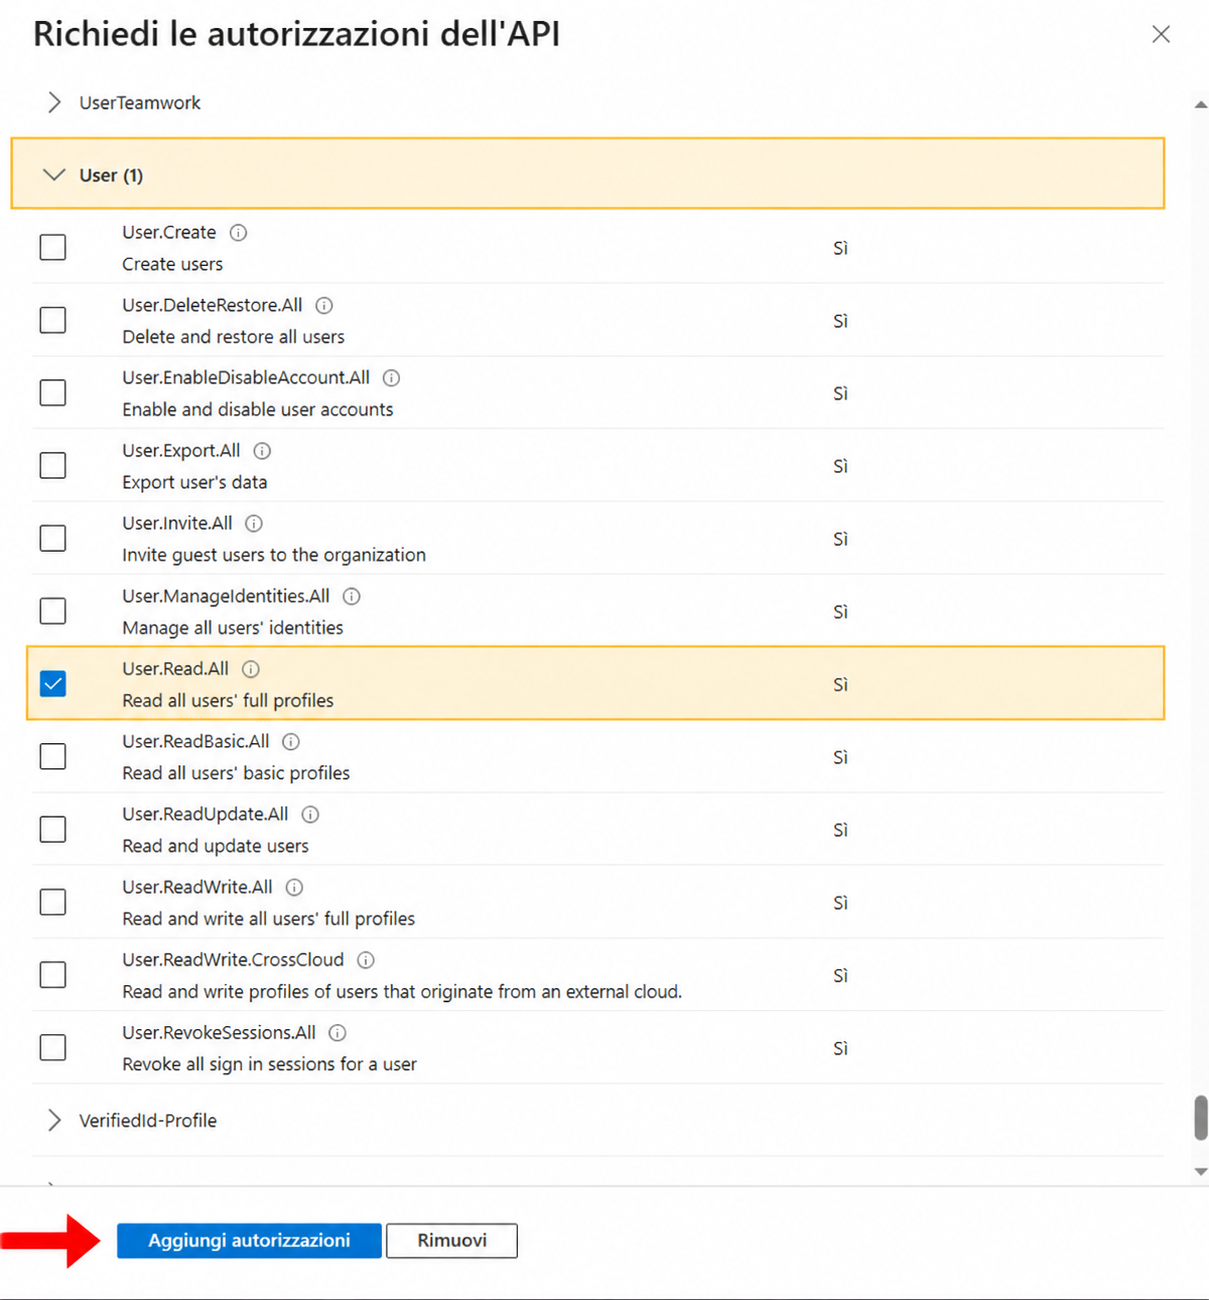Screen dimensions: 1209x1300
Task: View info about User.Invite.All permission
Action: (x=254, y=523)
